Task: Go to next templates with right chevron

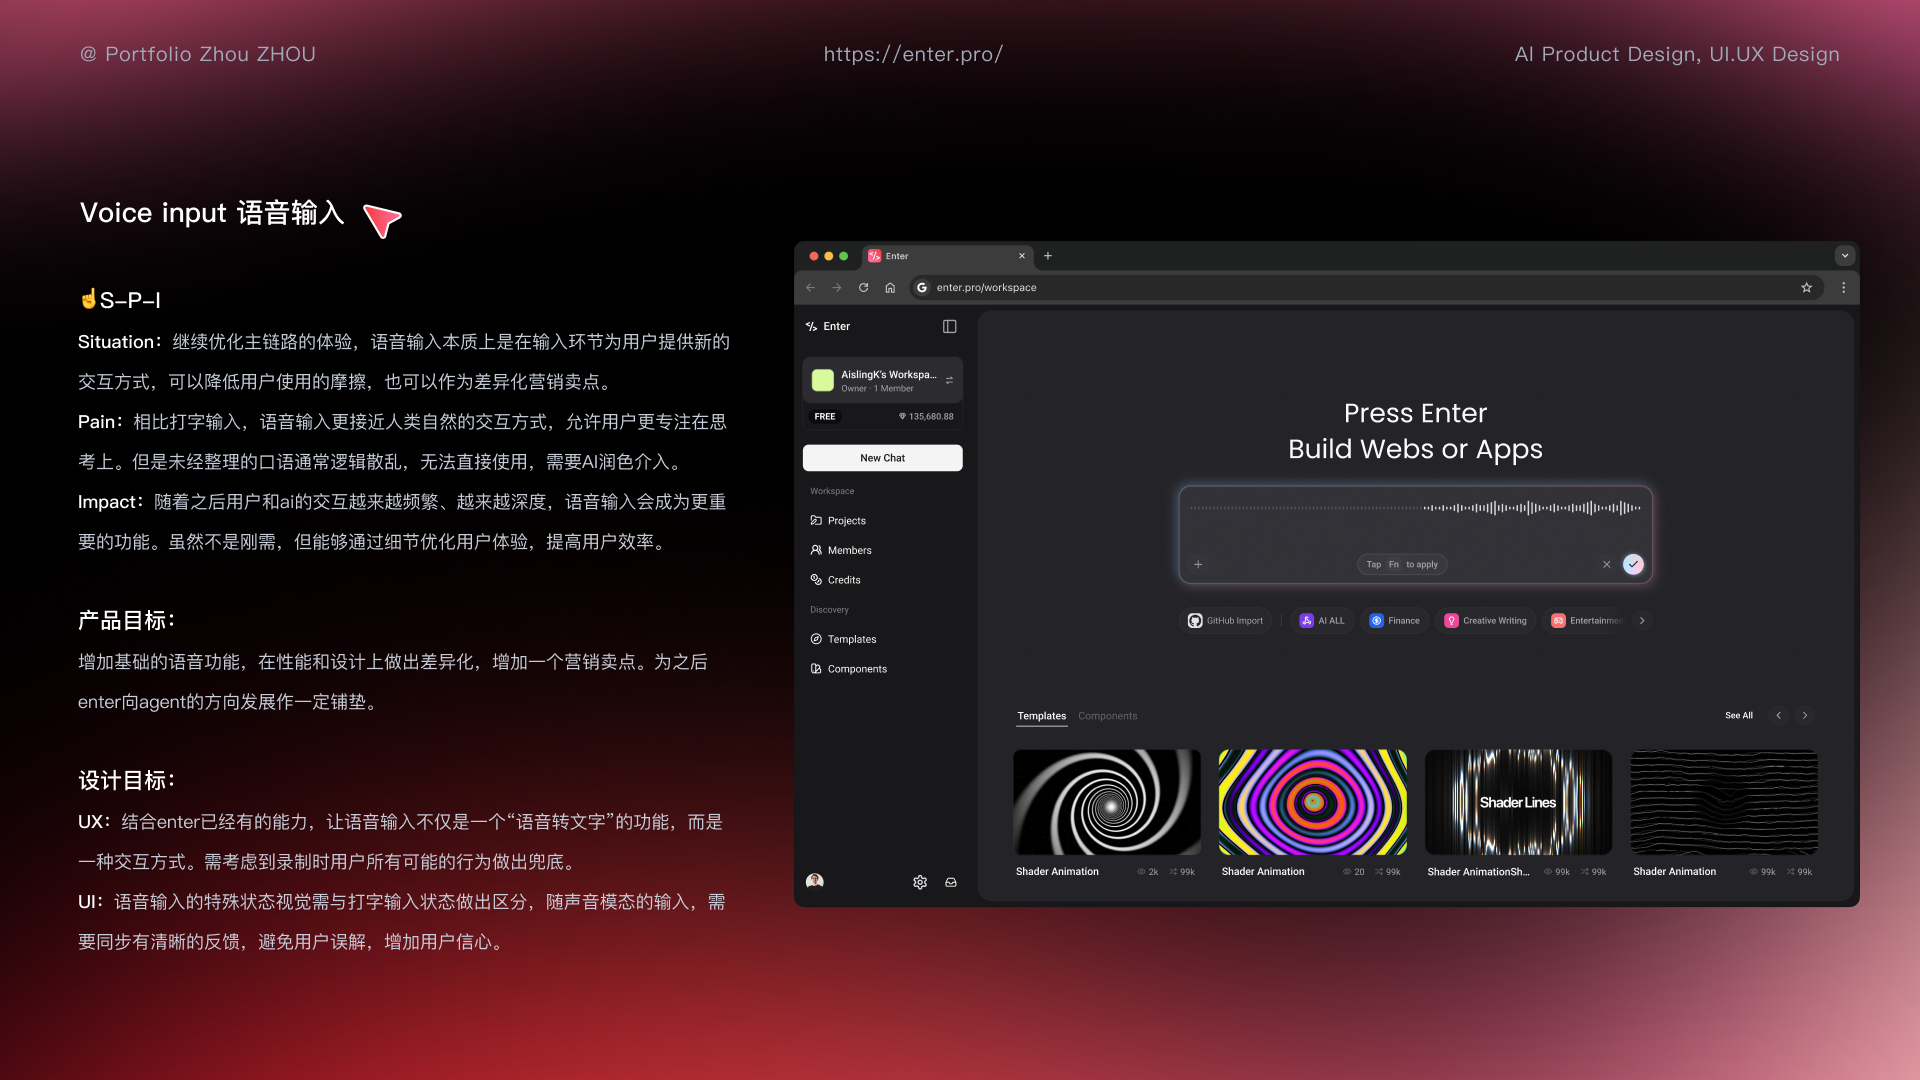Action: [1805, 716]
